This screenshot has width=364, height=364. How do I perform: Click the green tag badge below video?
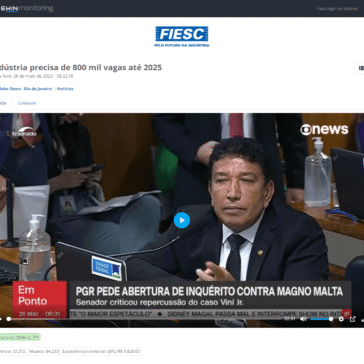click(20, 337)
